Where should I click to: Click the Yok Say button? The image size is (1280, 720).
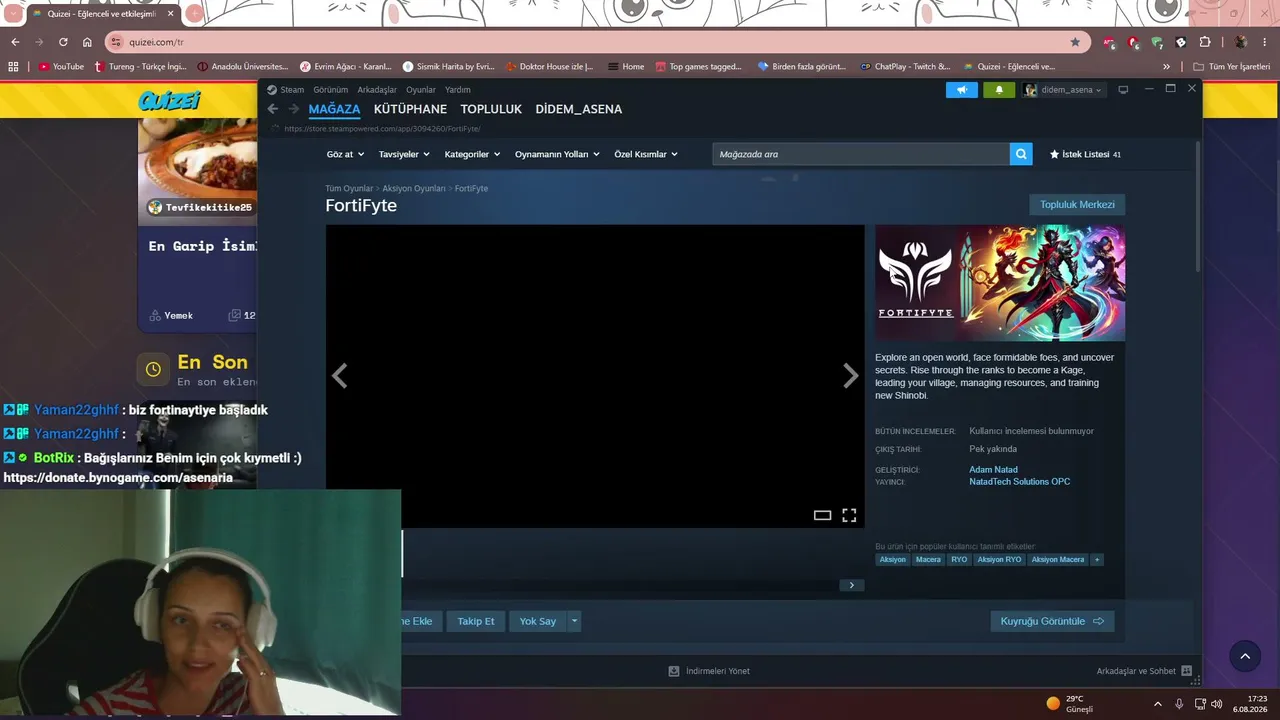(x=538, y=621)
